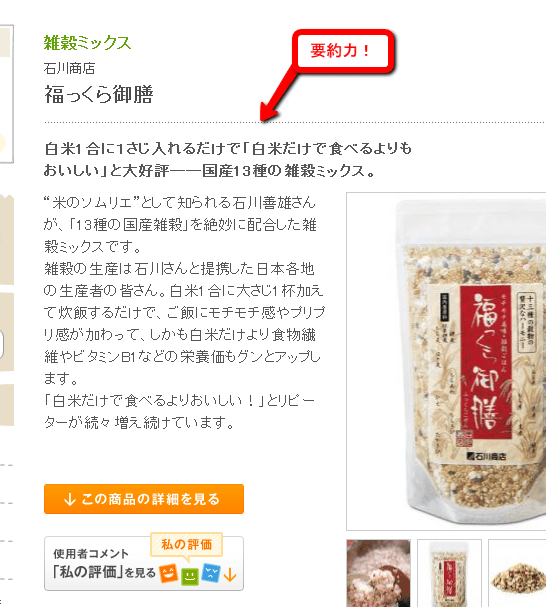Screen dimensions: 546x607
Task: Click the bold summary headline about 国産13種
Action: (x=228, y=159)
